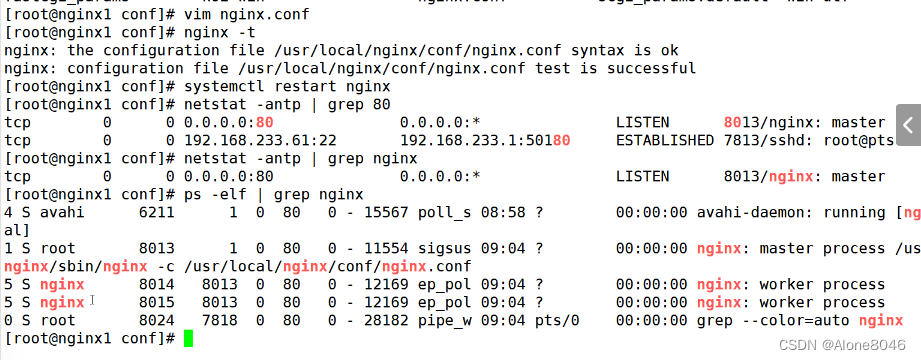Image resolution: width=921 pixels, height=360 pixels.
Task: Click 'pipe_w' wait channel text
Action: 445,321
